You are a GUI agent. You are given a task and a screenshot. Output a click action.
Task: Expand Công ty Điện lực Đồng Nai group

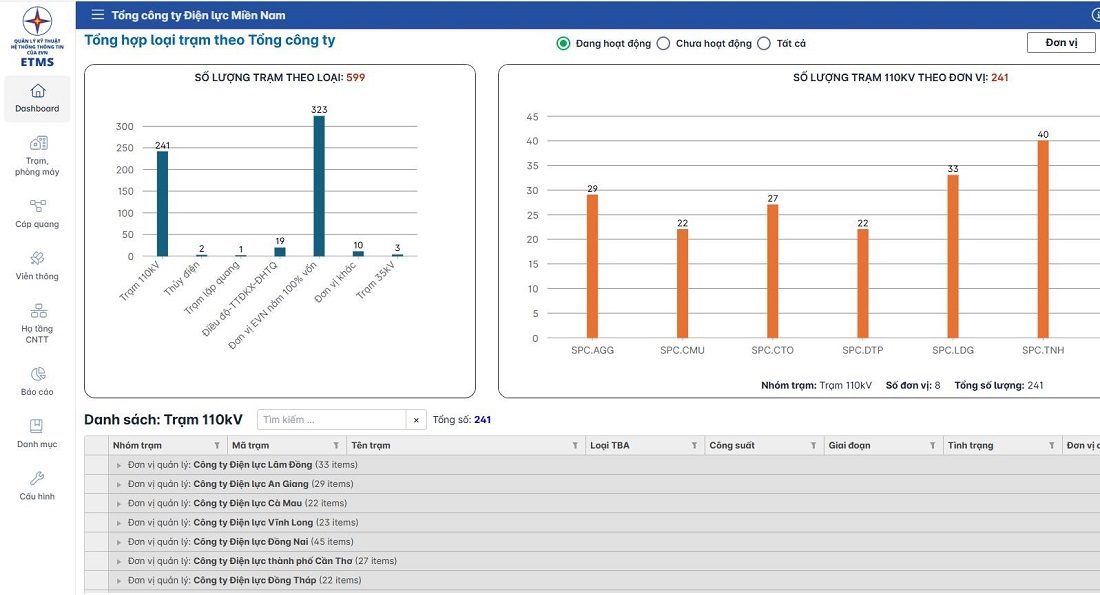119,542
